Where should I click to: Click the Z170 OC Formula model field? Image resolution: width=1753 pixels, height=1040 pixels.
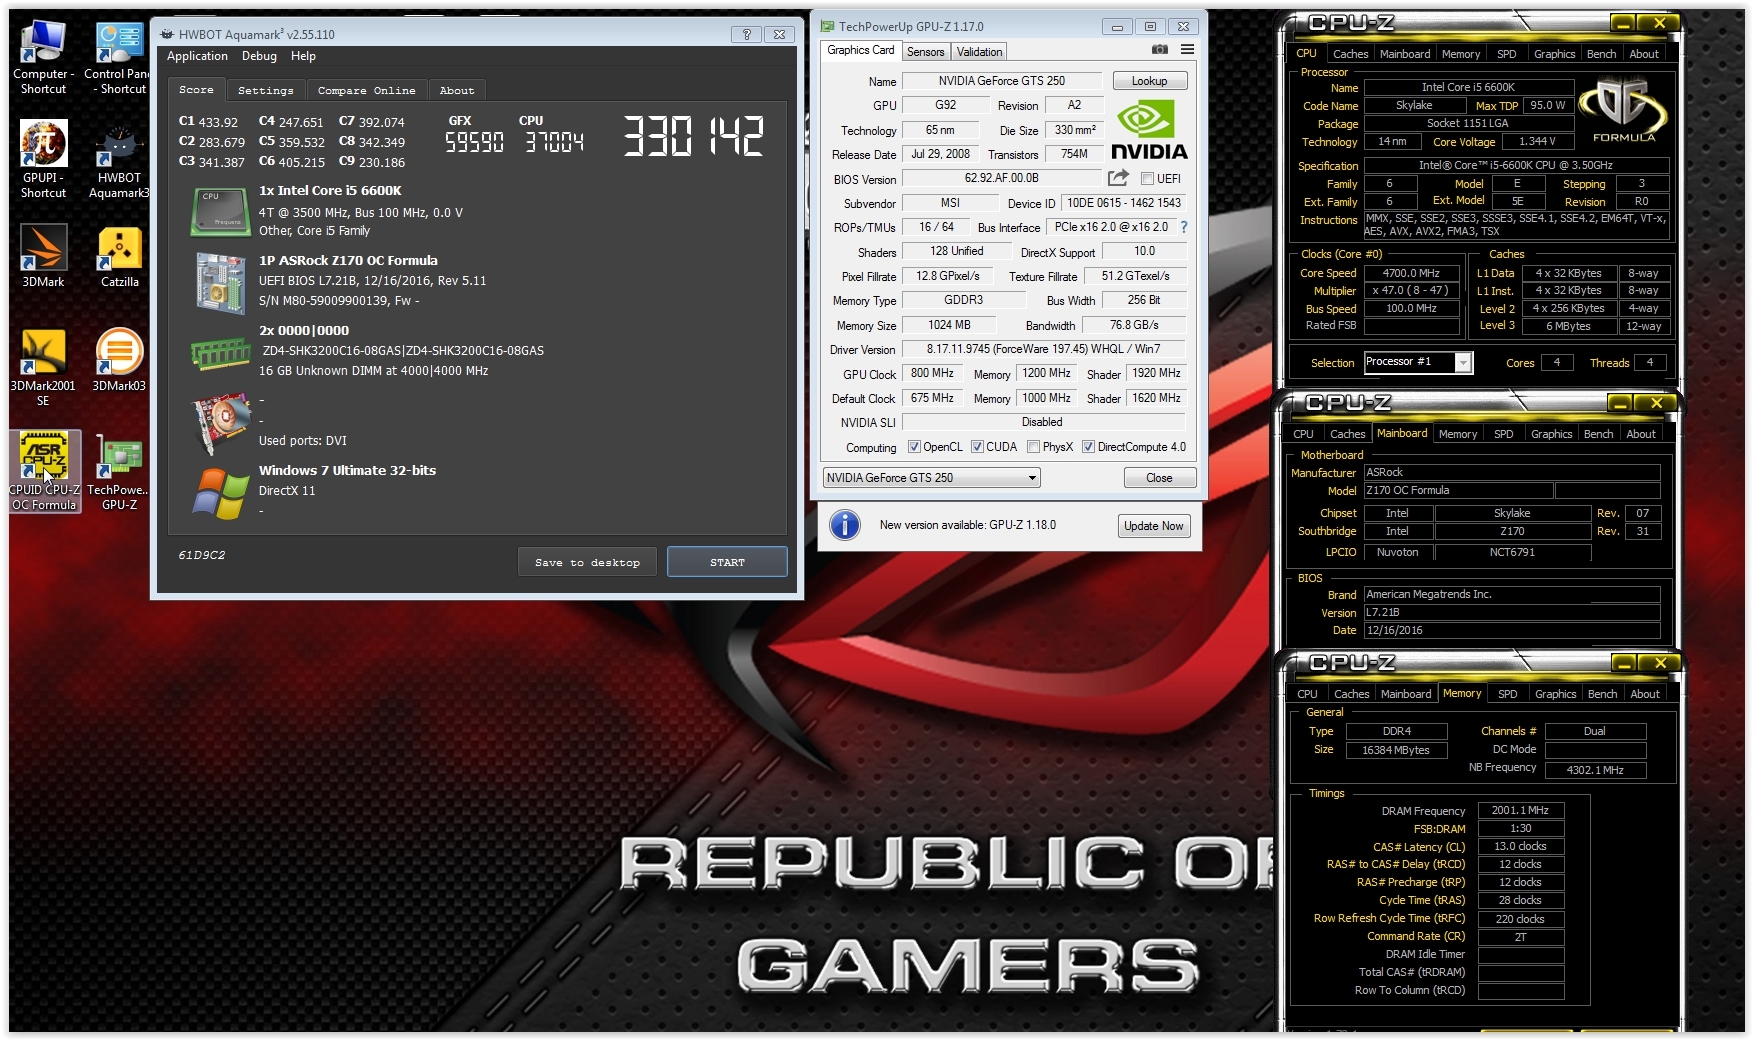coord(1457,490)
